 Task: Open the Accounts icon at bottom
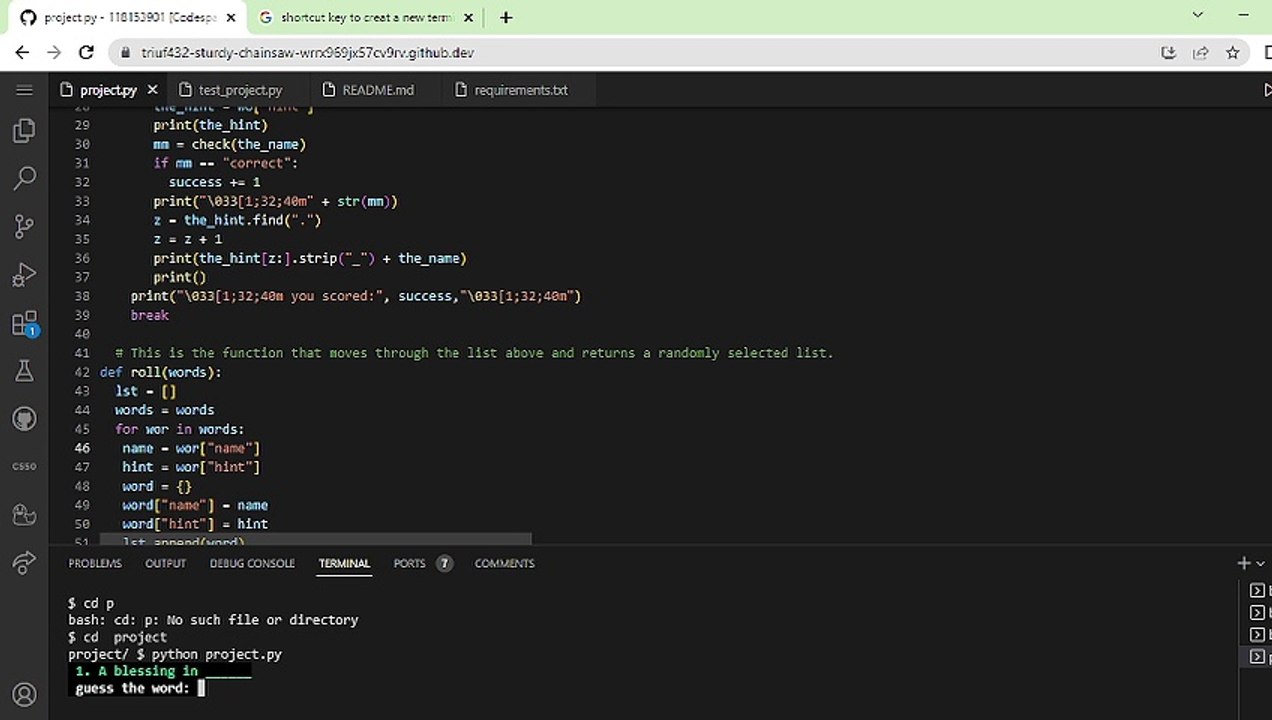pyautogui.click(x=24, y=694)
